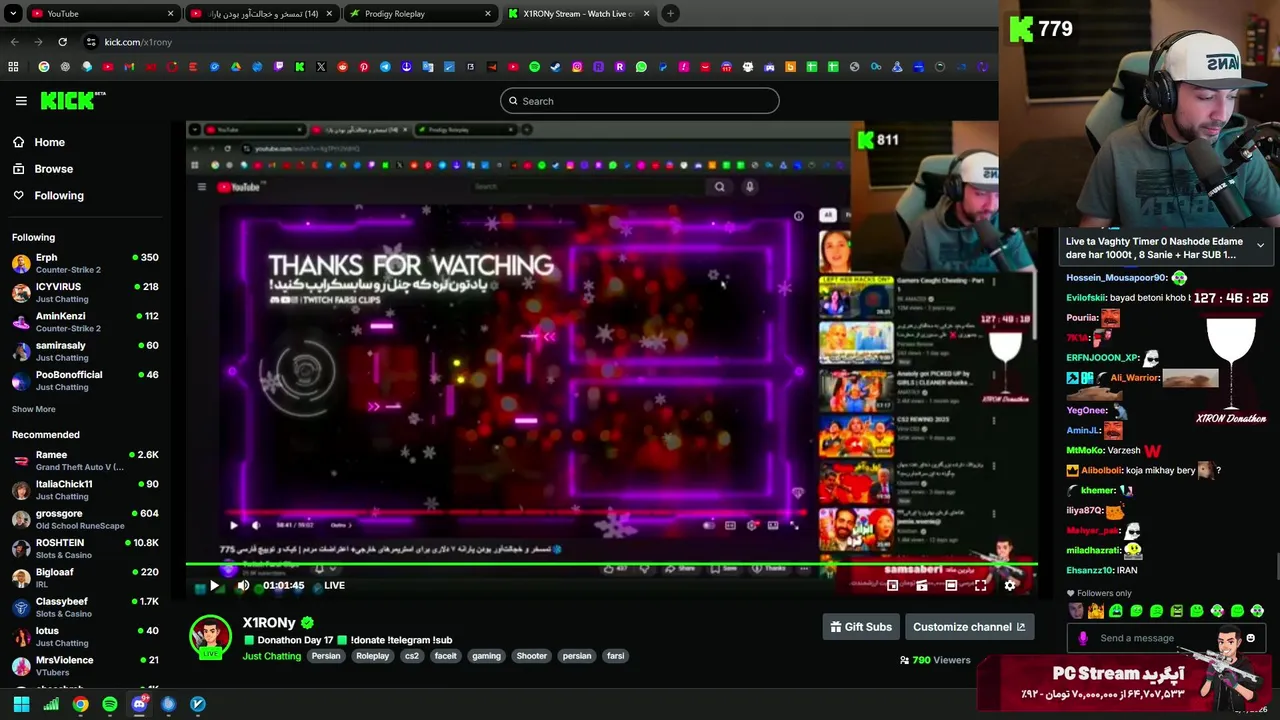
Task: Open the Windows Start menu
Action: [x=21, y=704]
